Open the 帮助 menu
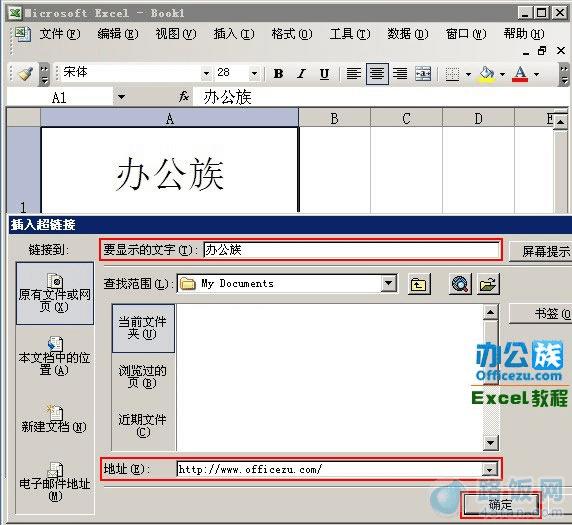572x525 pixels. click(524, 34)
